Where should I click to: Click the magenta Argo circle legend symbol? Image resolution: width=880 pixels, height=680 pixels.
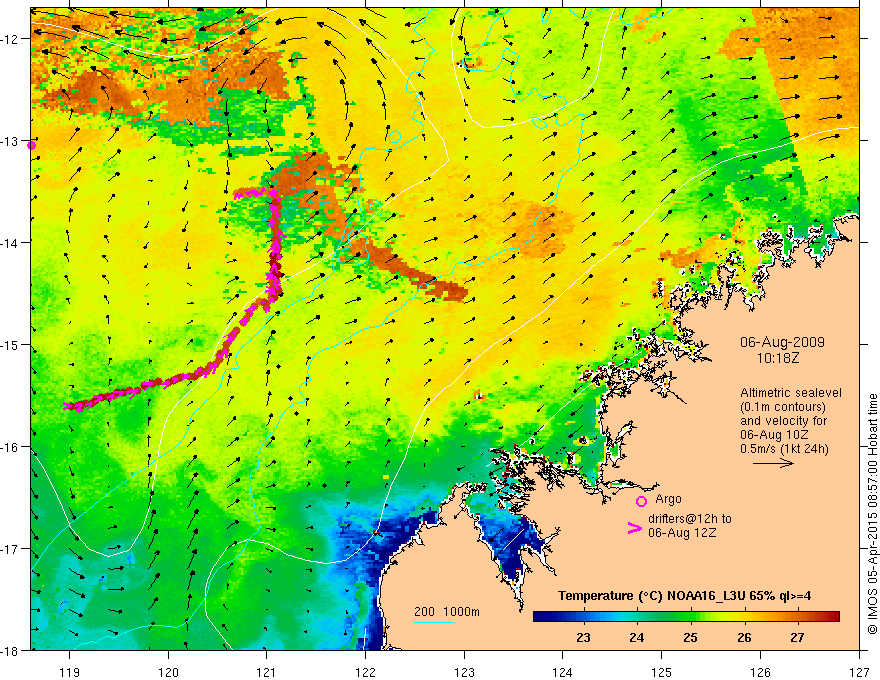(641, 501)
